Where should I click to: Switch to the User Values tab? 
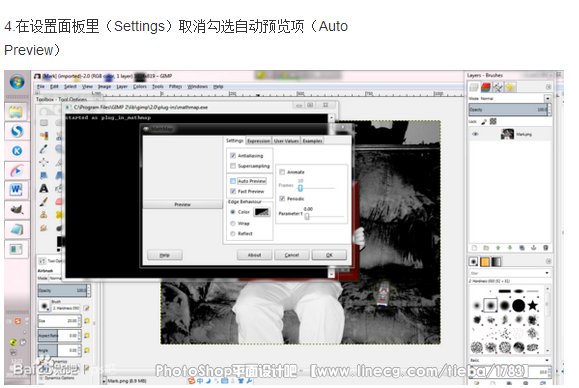click(x=286, y=141)
